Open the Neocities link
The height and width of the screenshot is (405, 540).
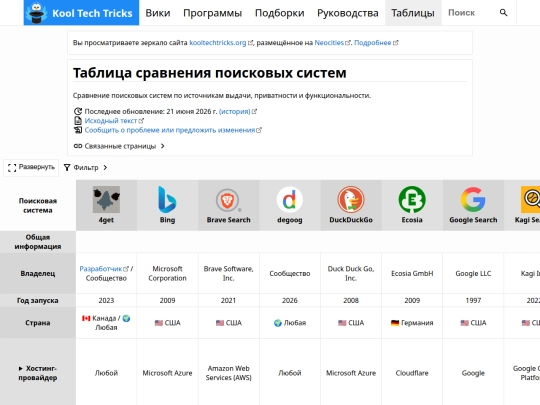point(329,43)
